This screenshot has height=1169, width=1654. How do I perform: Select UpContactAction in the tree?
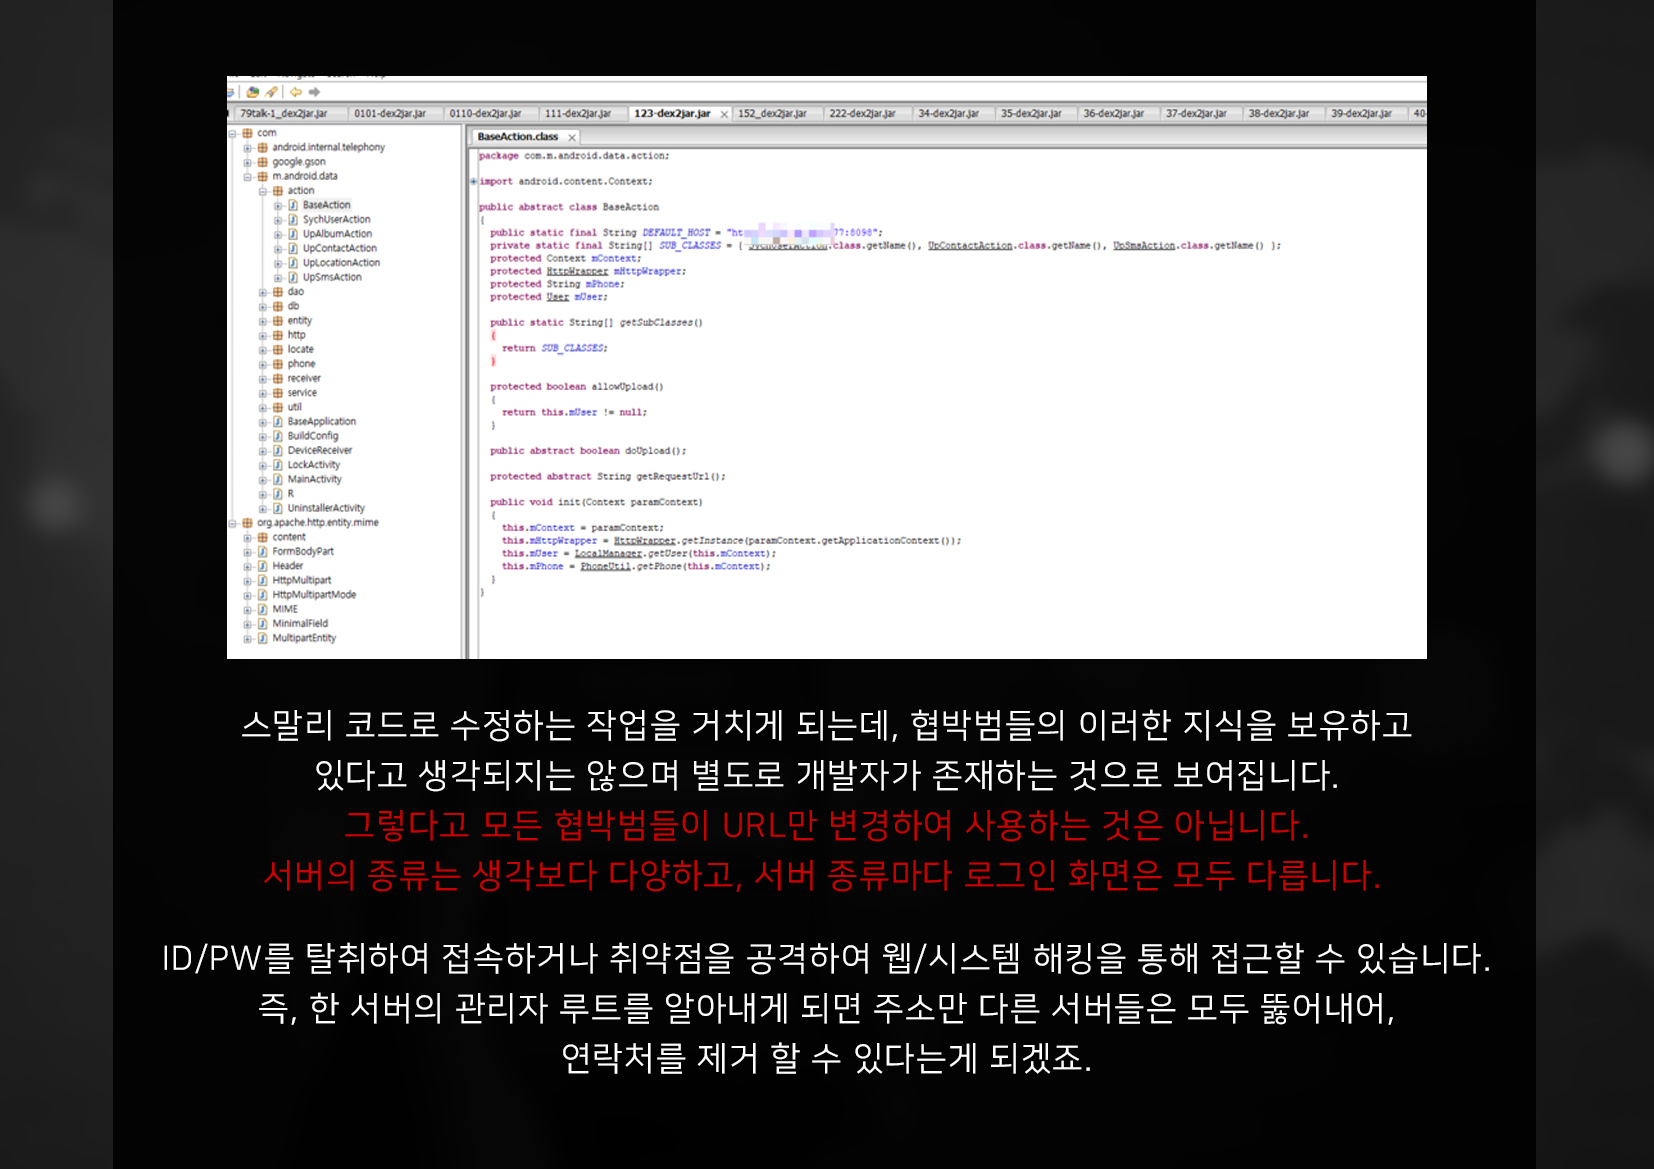tap(340, 249)
